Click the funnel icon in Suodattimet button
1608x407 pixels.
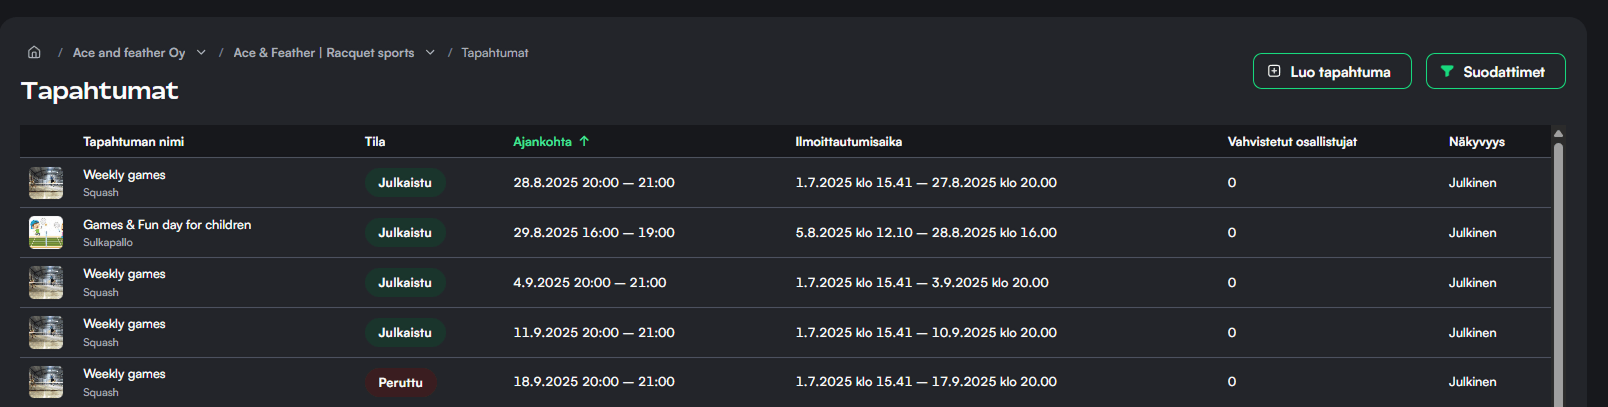pos(1446,71)
